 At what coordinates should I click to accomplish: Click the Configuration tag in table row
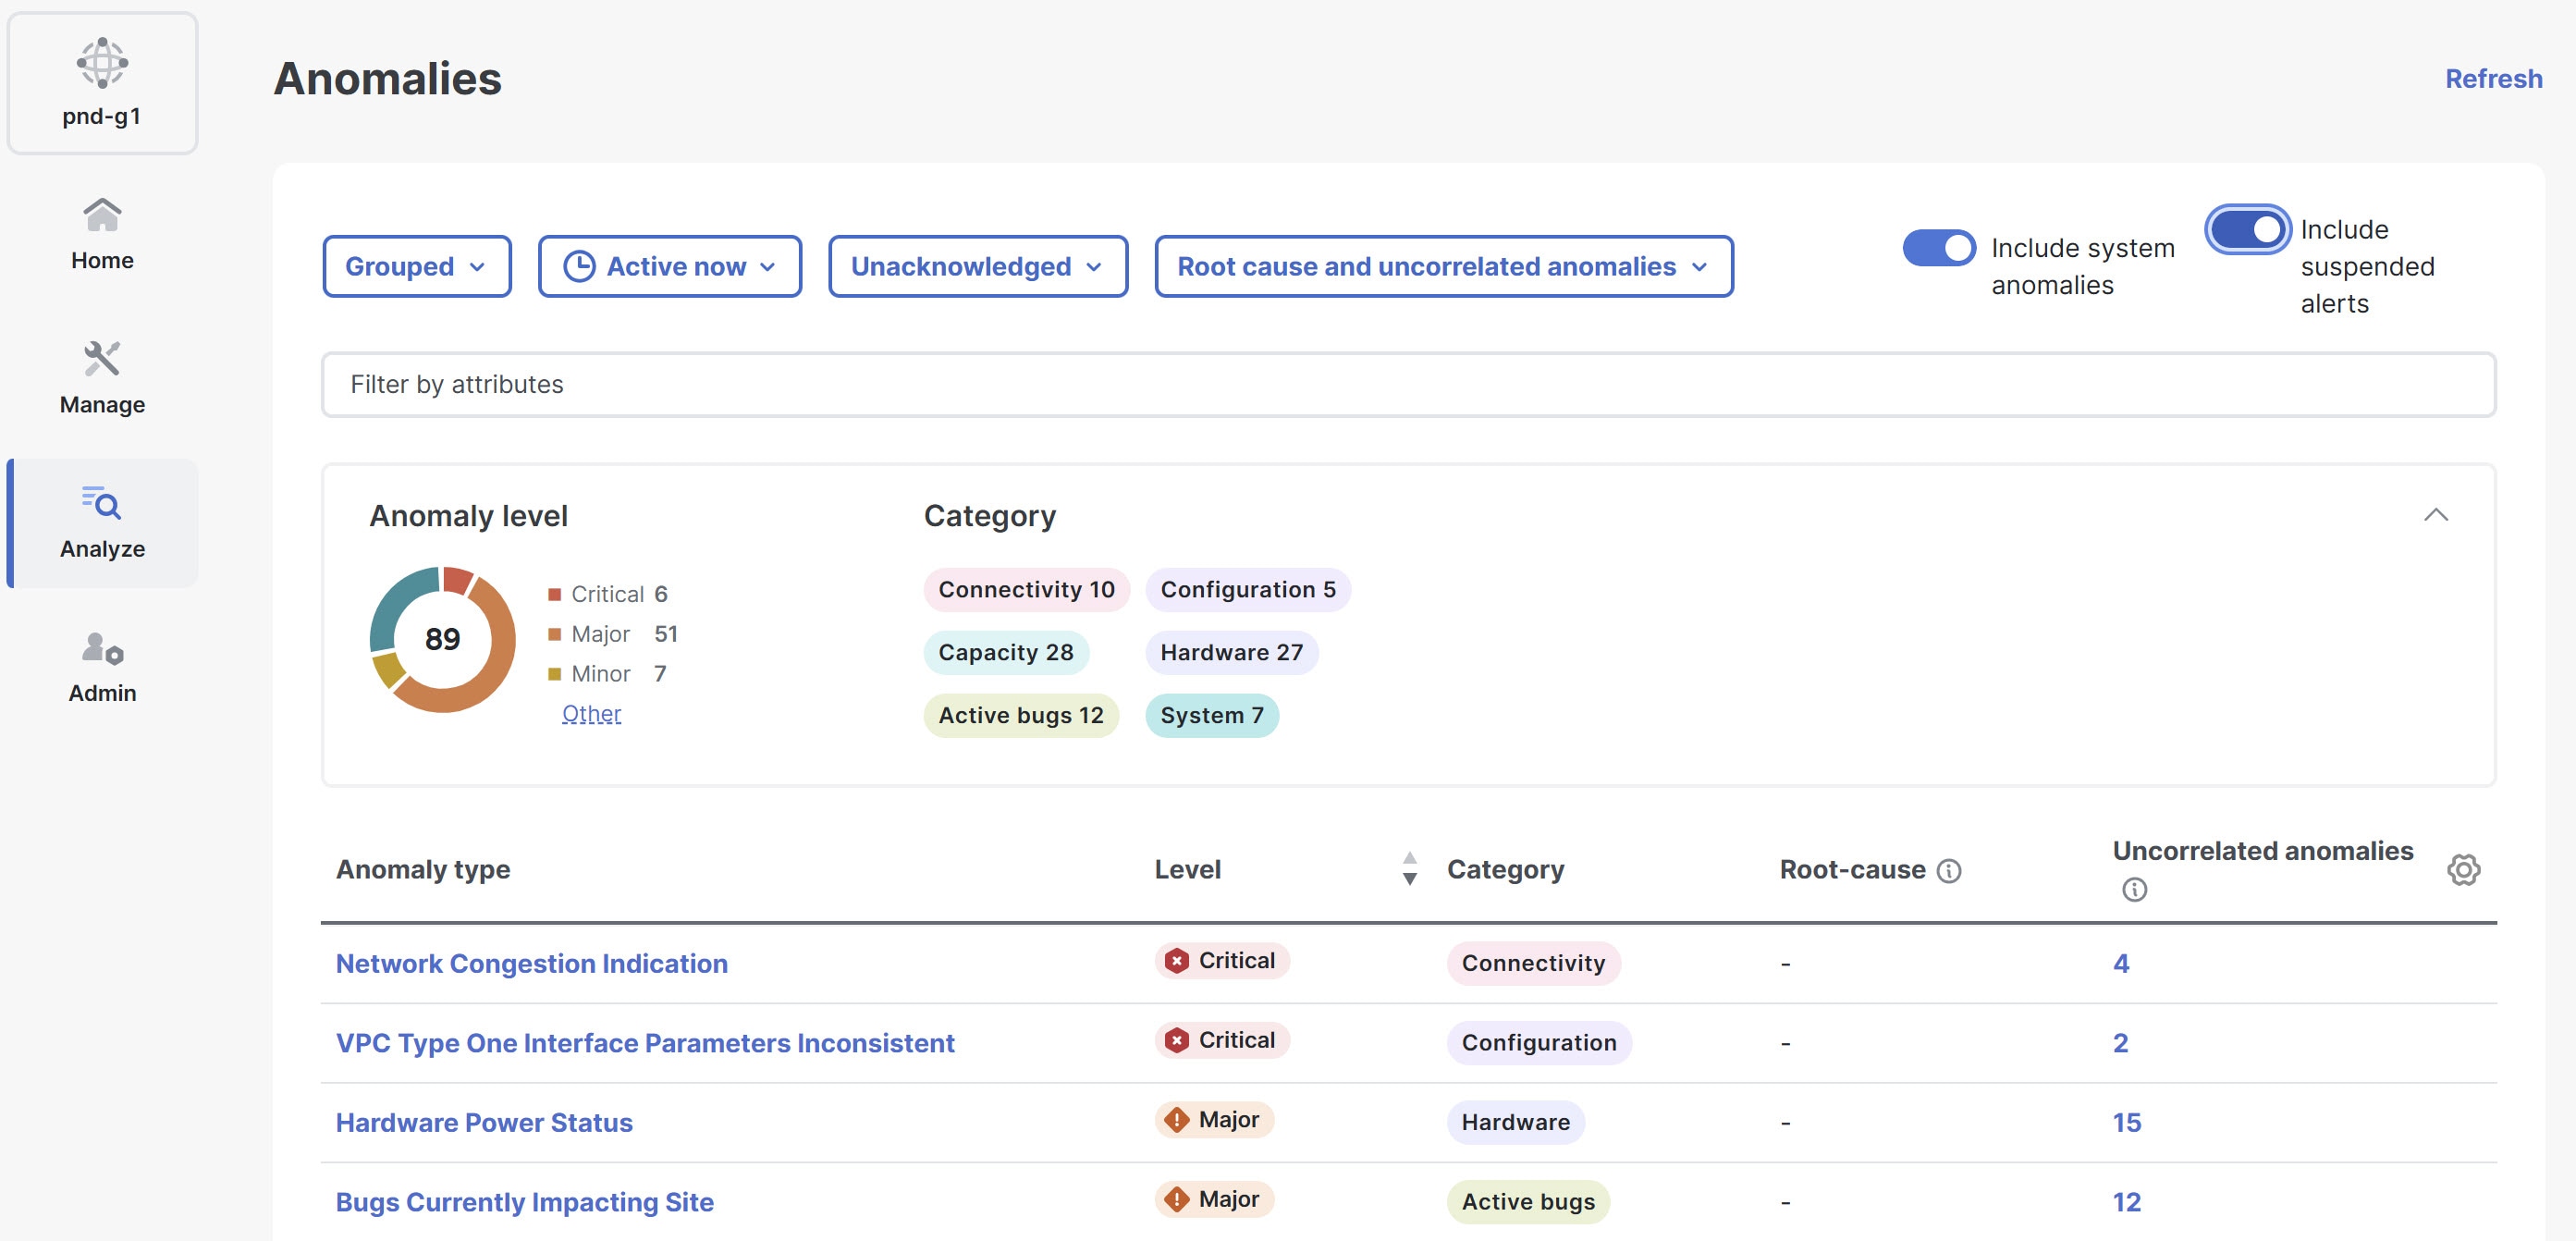click(1539, 1044)
